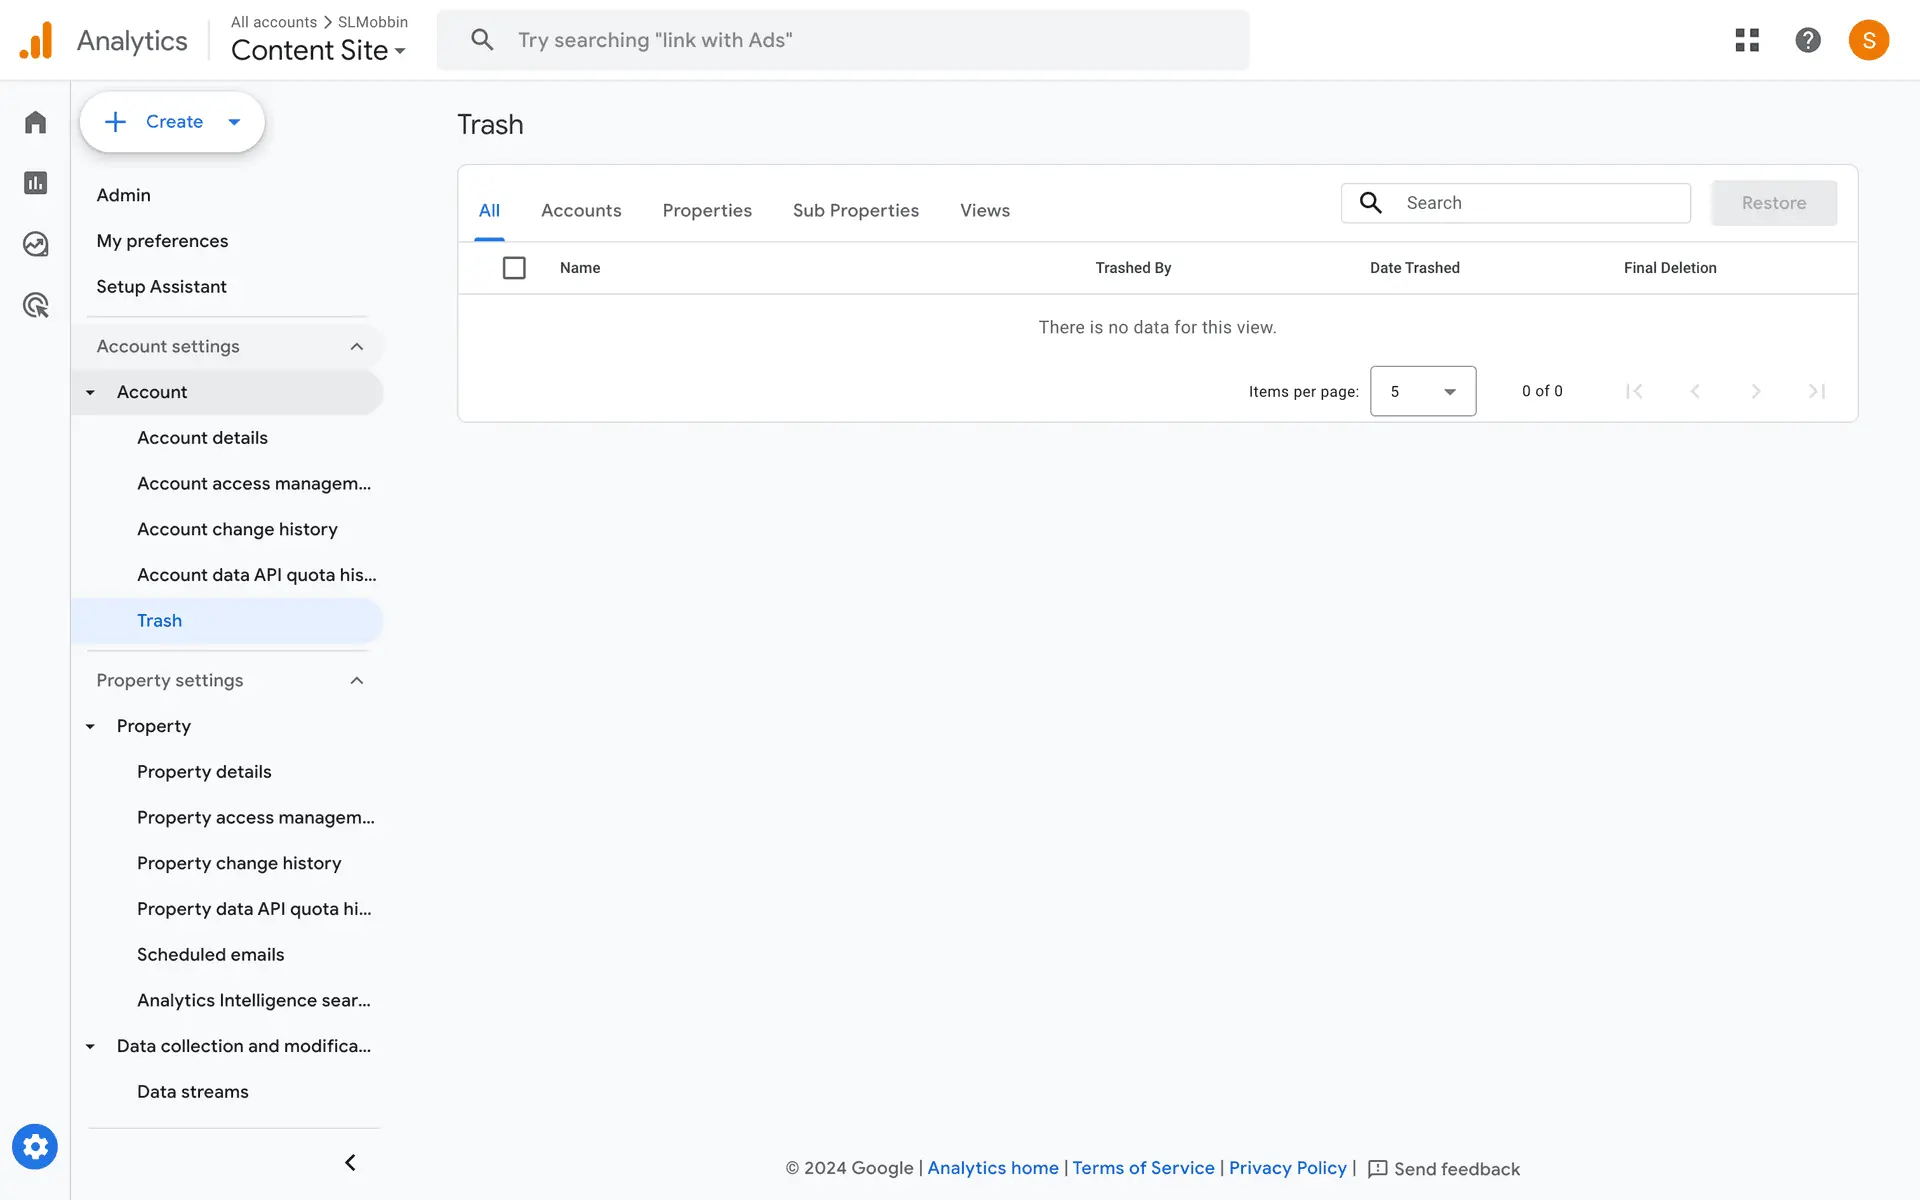Viewport: 1920px width, 1200px height.
Task: Open the Content Site property selector
Action: (x=318, y=50)
